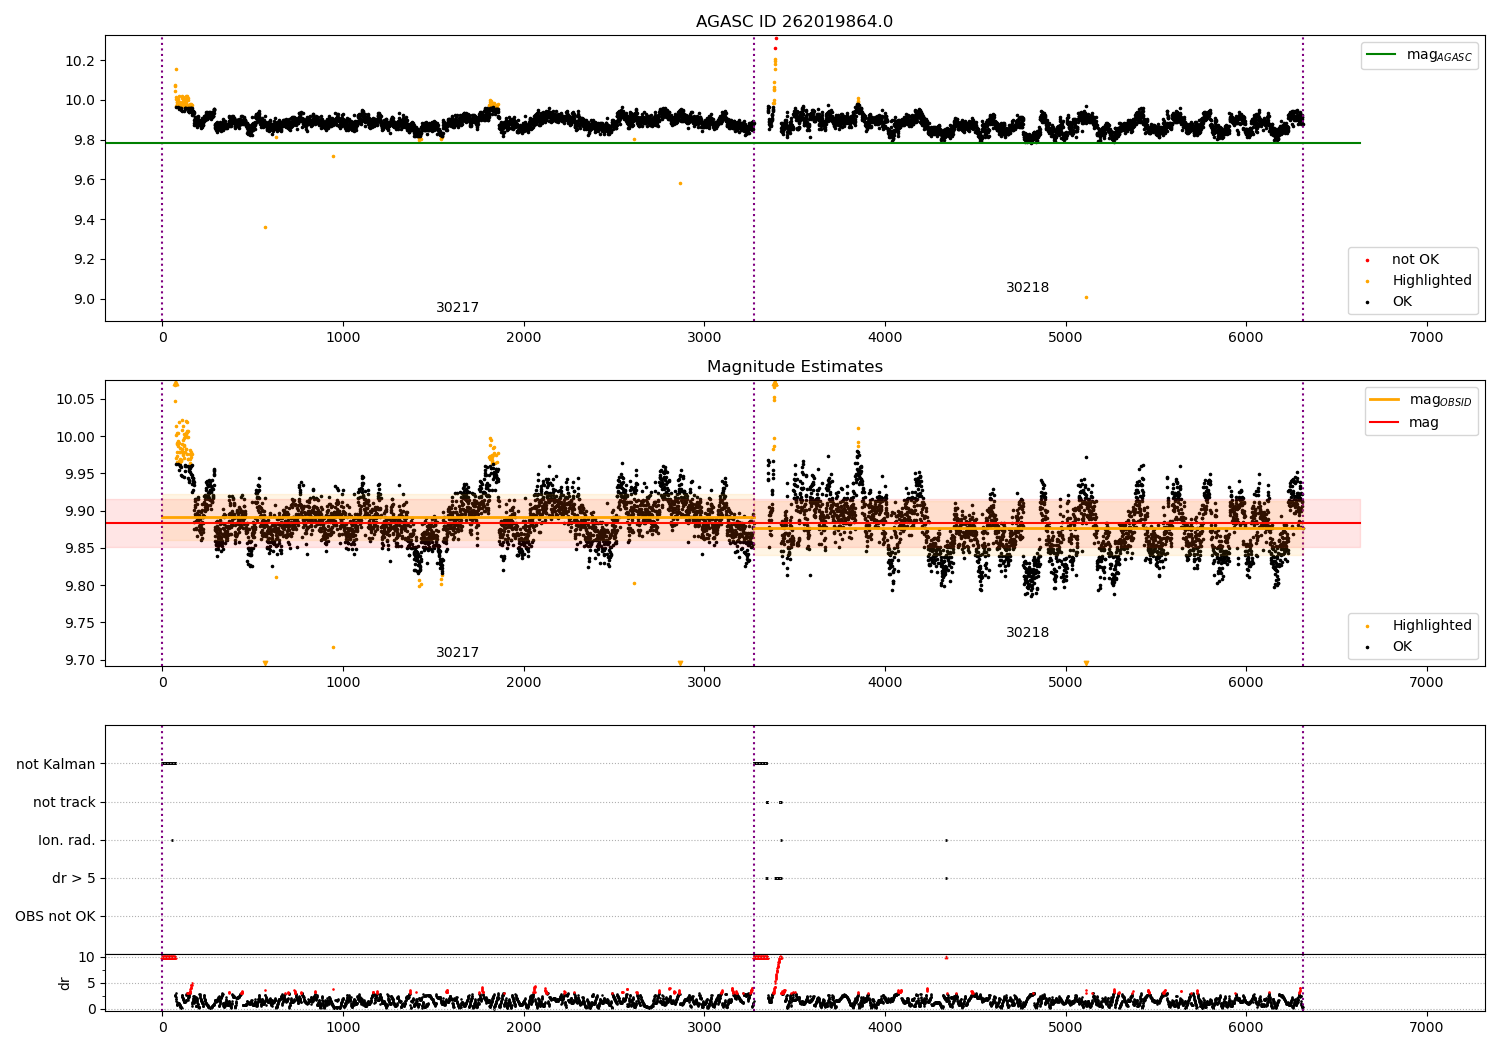The height and width of the screenshot is (1050, 1500).
Task: Click the orange outlier near magnitude 9.58 in top plot
Action: 680,183
